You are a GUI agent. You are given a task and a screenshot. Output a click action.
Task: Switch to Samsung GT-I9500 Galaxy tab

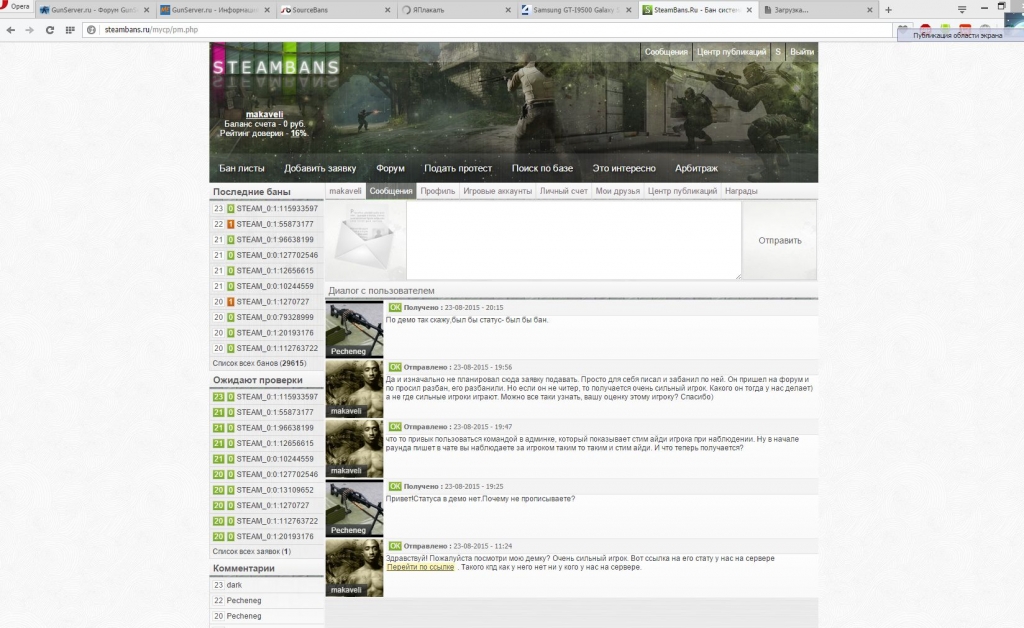[577, 10]
